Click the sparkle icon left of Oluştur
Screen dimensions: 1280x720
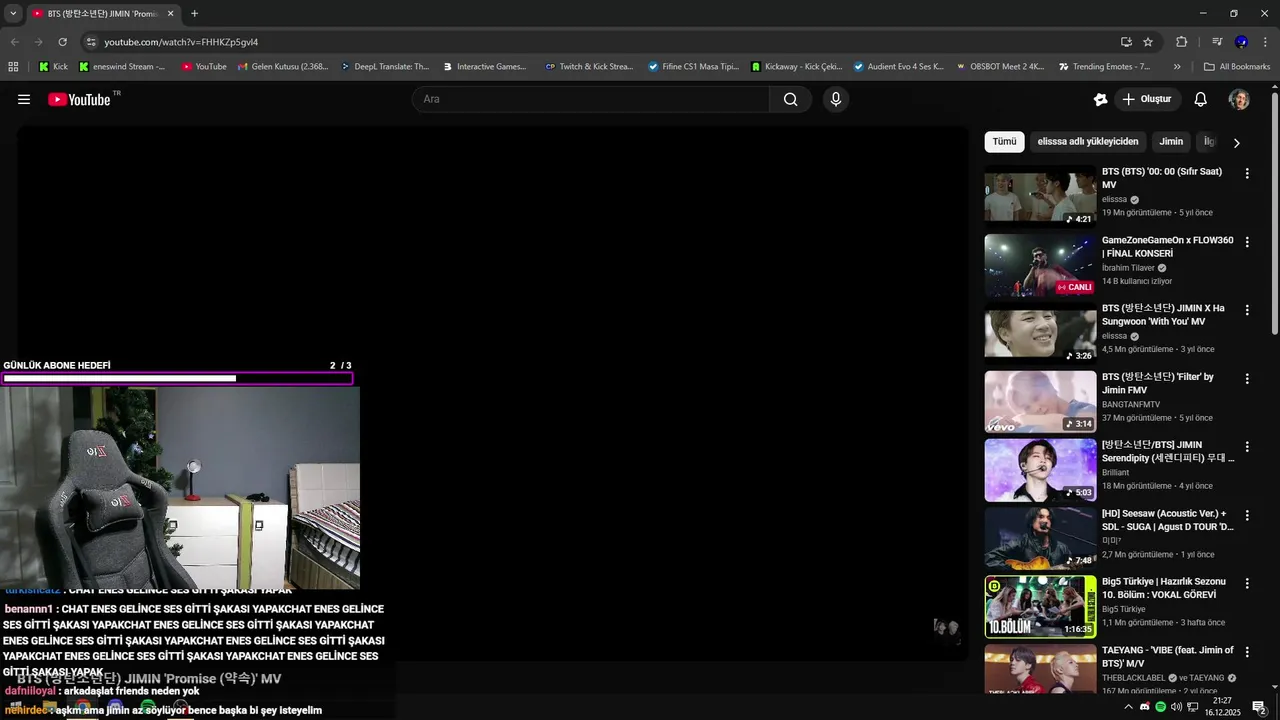(x=1100, y=99)
